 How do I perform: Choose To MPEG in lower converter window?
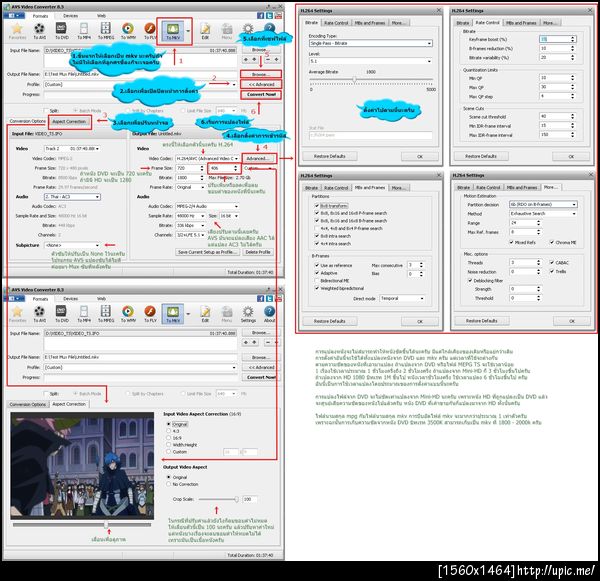pyautogui.click(x=106, y=314)
